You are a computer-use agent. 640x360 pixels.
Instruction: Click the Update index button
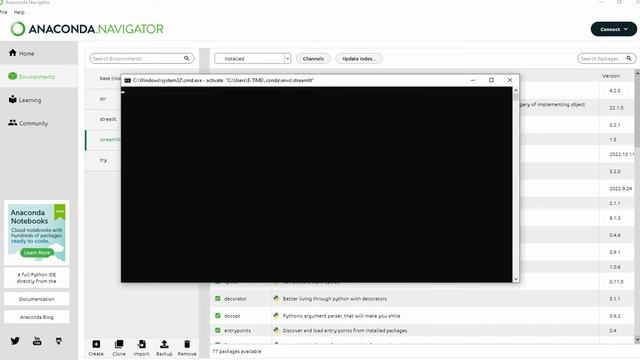tap(359, 58)
